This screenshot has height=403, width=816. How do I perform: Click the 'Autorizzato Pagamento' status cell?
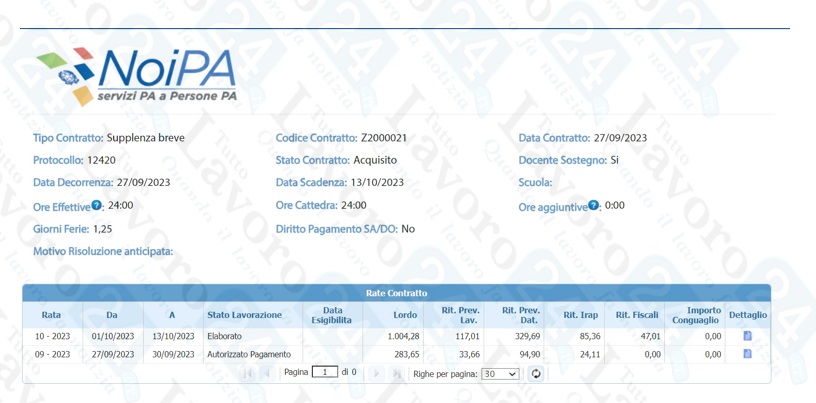(249, 355)
